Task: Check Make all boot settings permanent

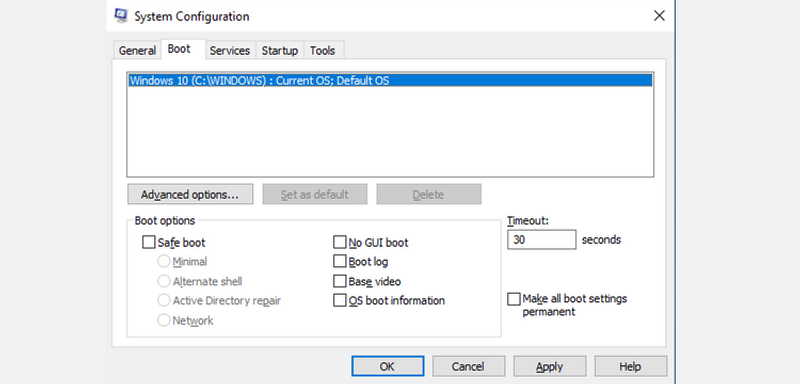Action: coord(514,299)
